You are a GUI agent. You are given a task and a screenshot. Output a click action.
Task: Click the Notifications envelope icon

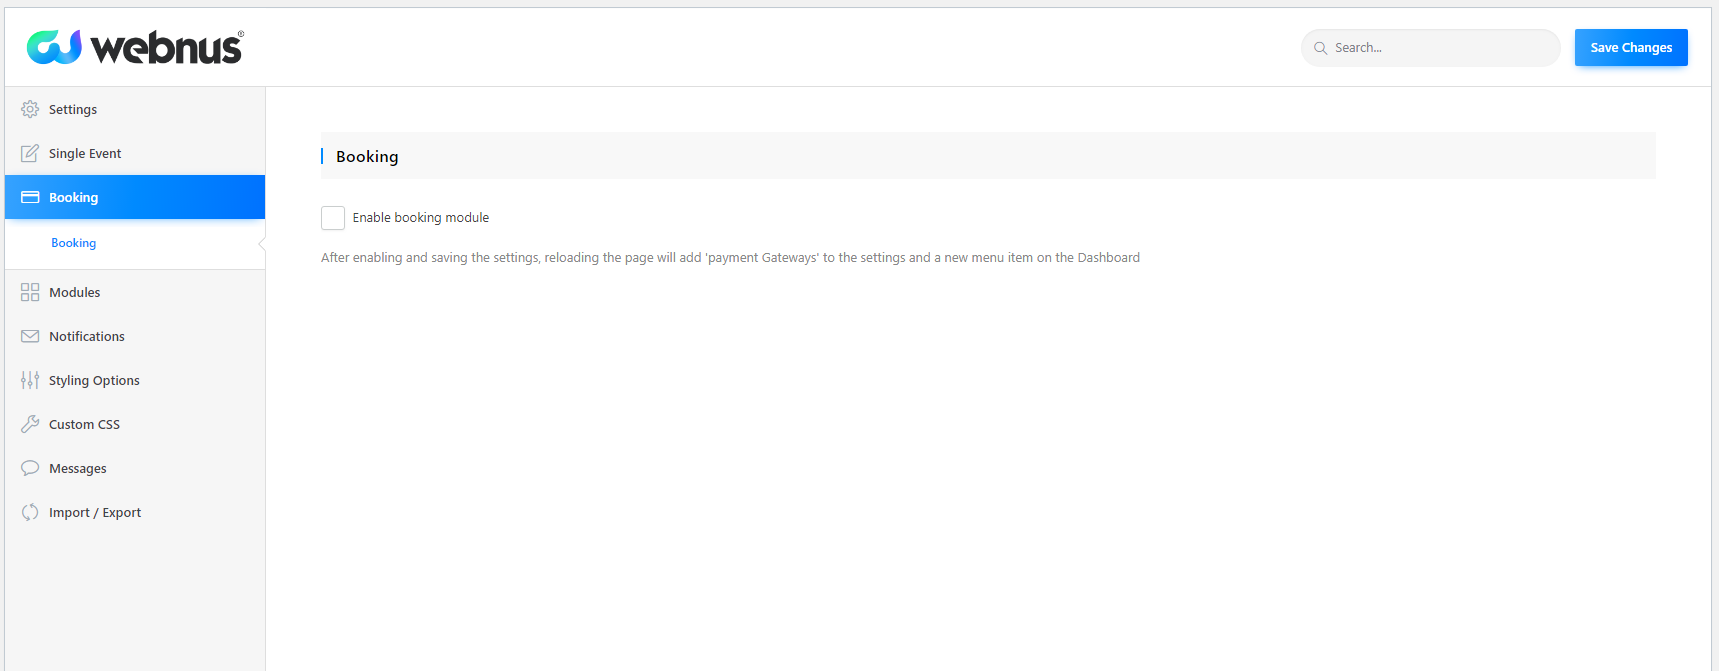(x=30, y=336)
